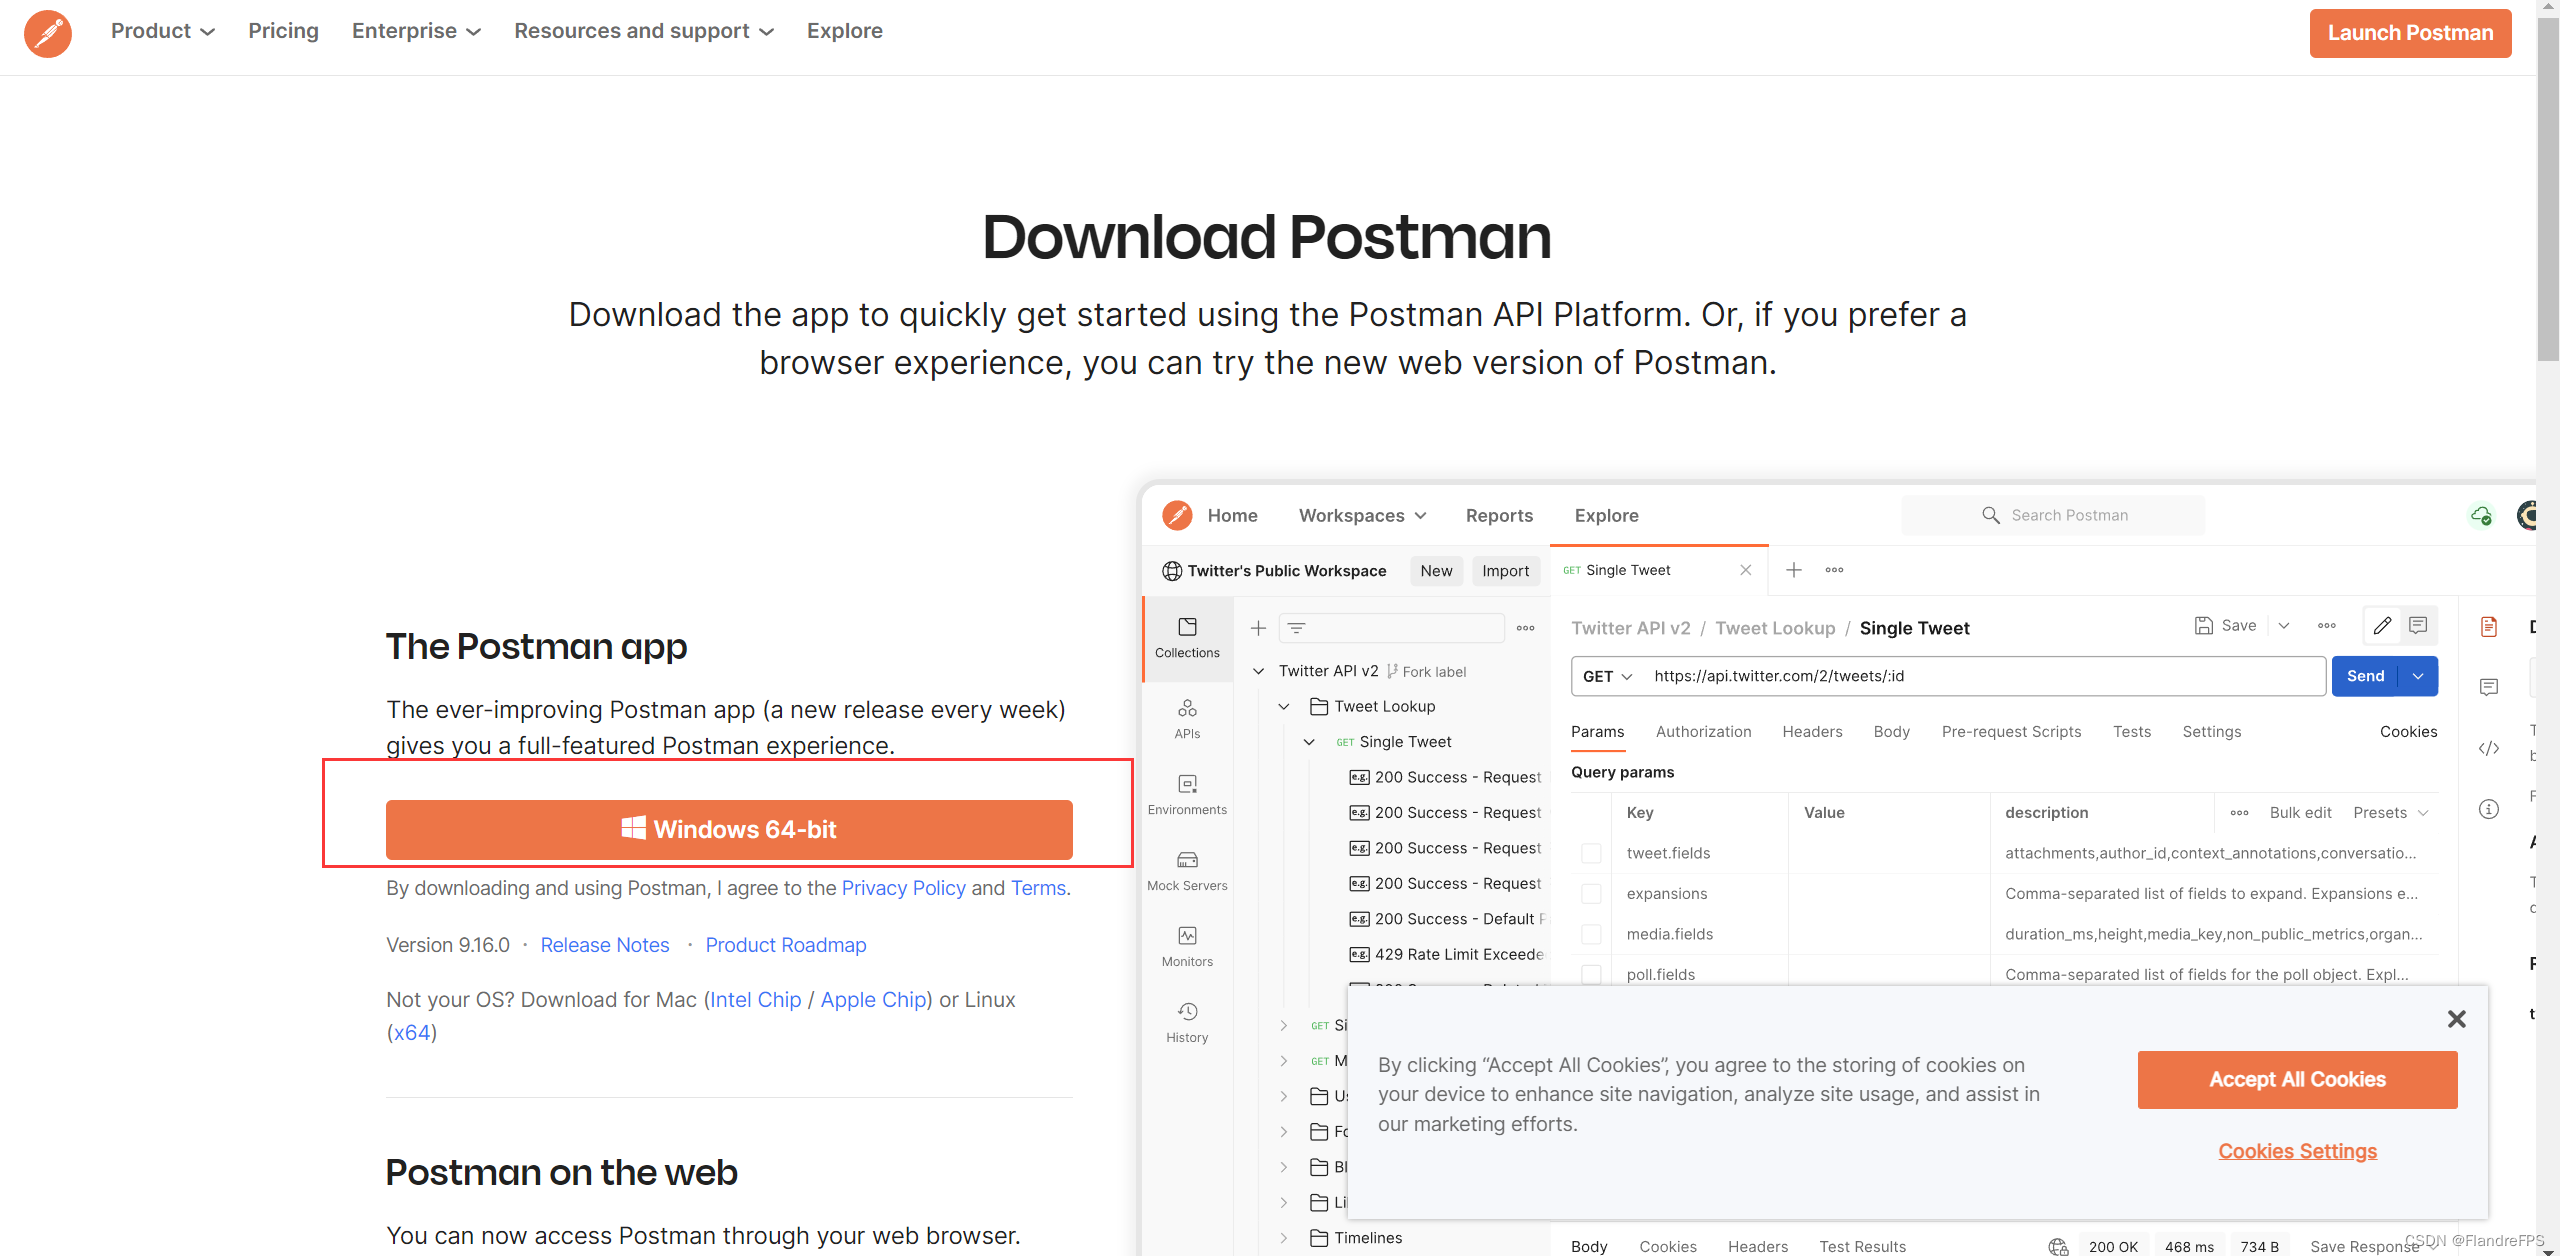Open the Release Notes link
The height and width of the screenshot is (1256, 2560).
604,945
